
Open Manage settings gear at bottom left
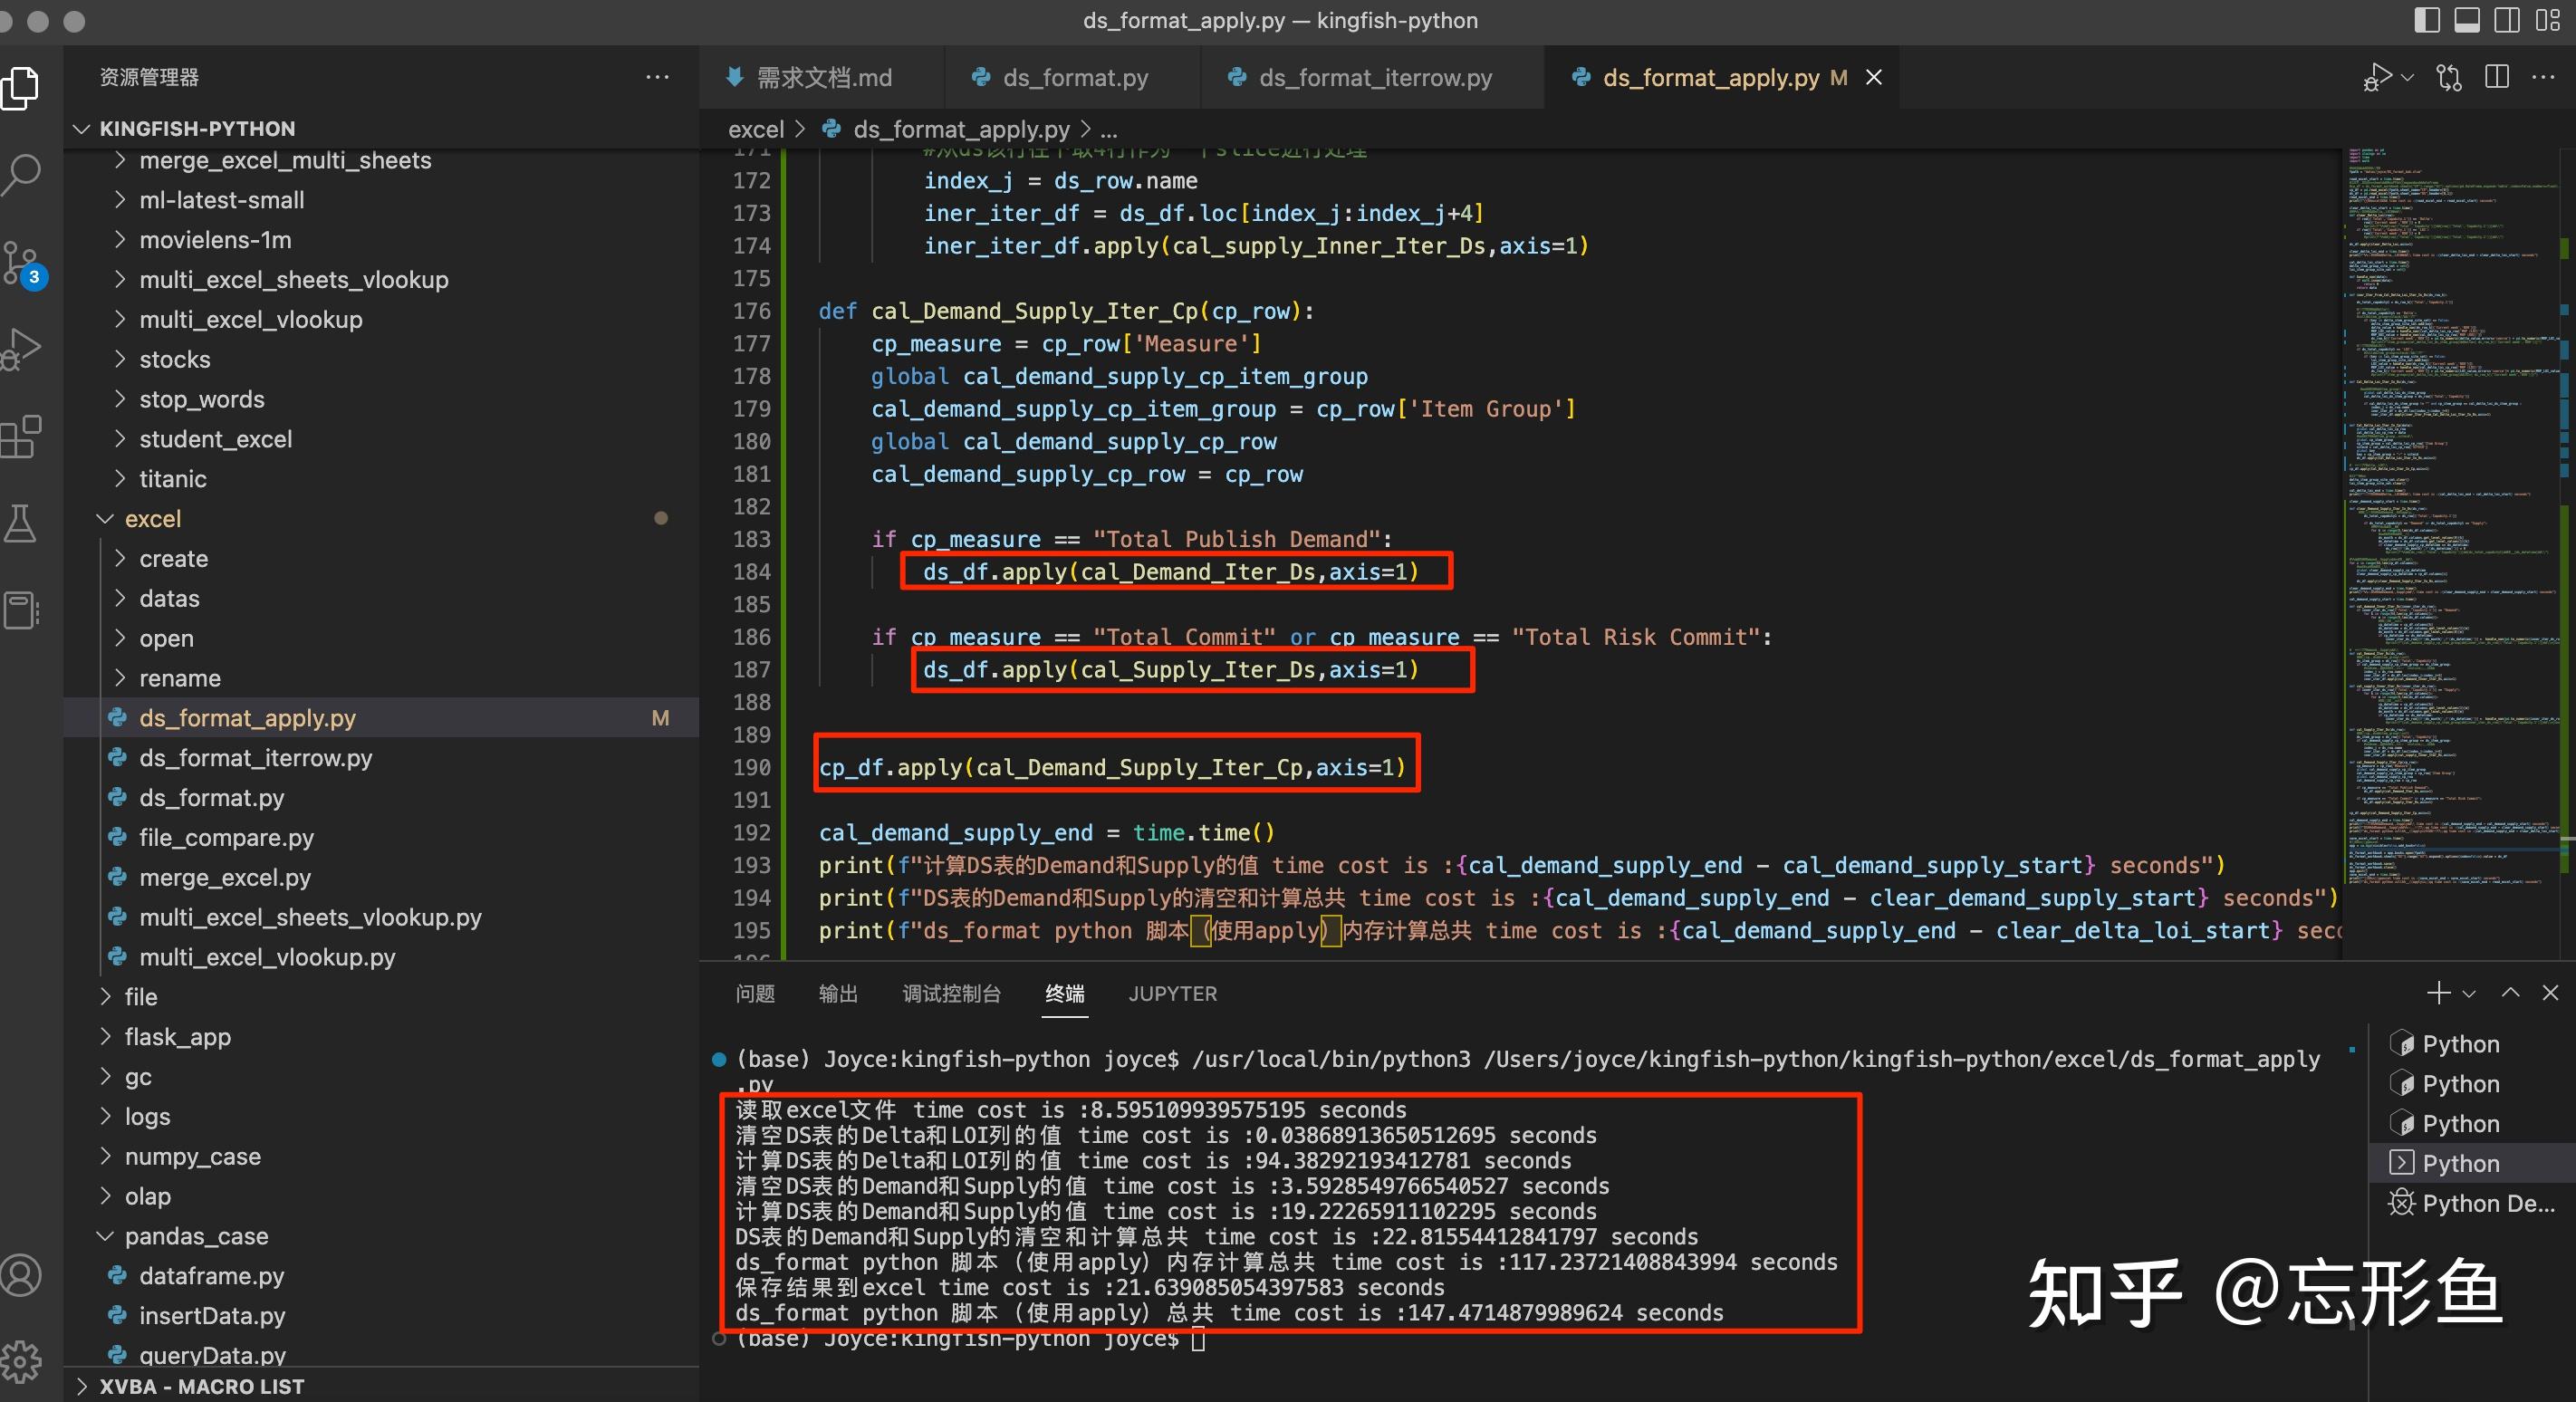click(x=22, y=1360)
